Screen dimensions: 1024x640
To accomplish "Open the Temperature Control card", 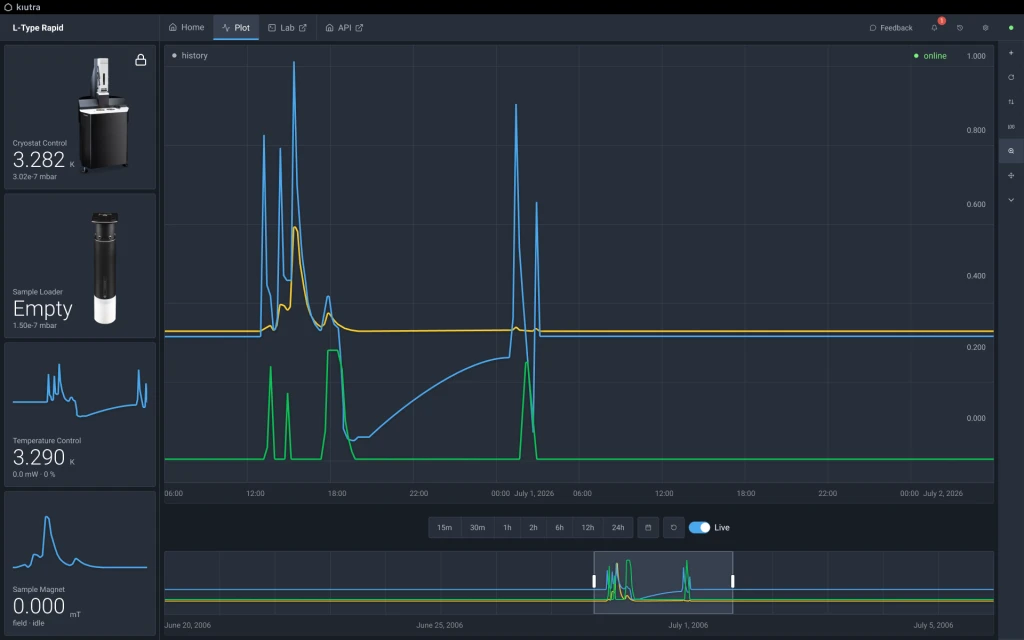I will [80, 415].
